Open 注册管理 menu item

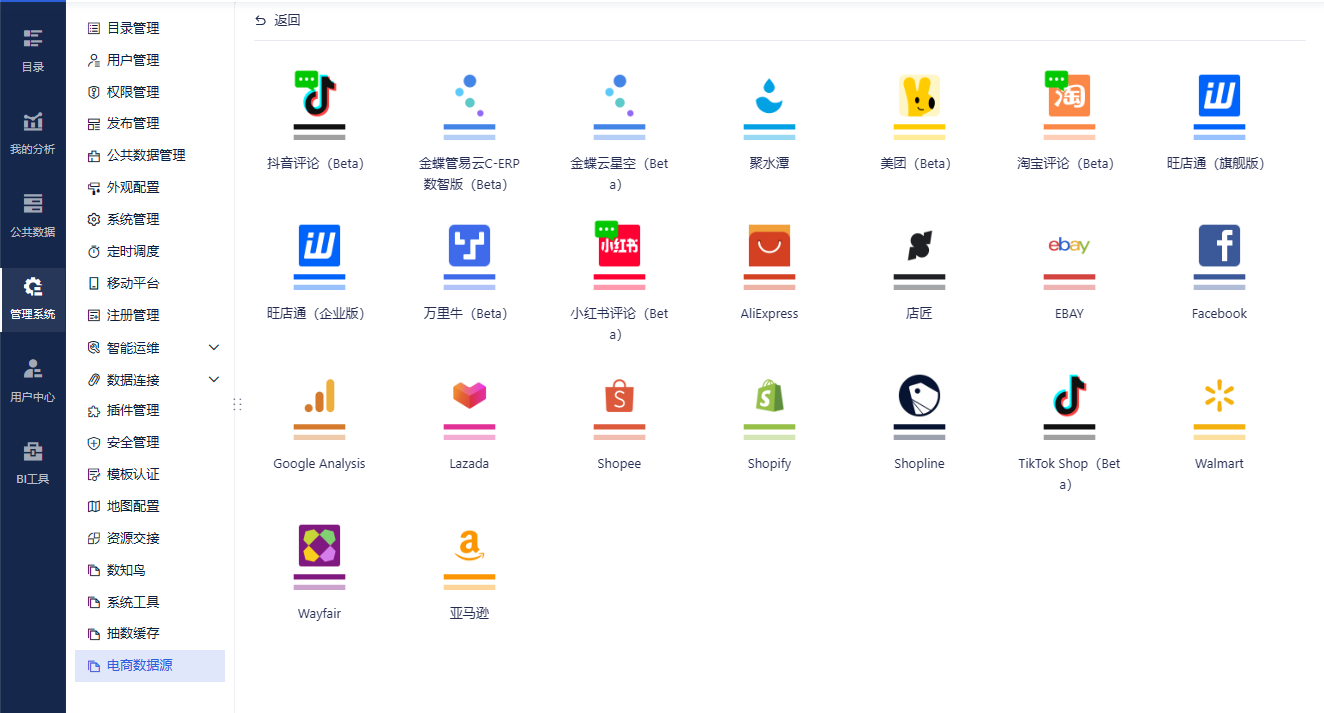click(150, 315)
